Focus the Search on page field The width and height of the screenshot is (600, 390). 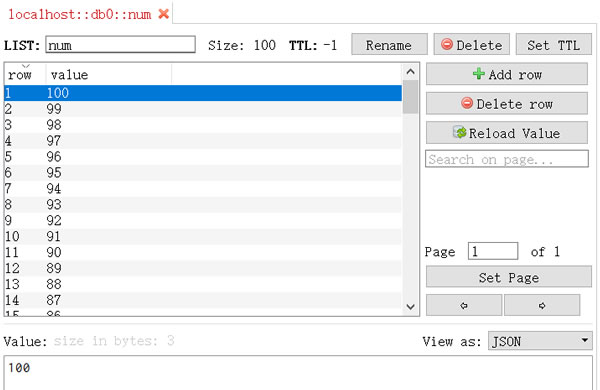pyautogui.click(x=507, y=159)
